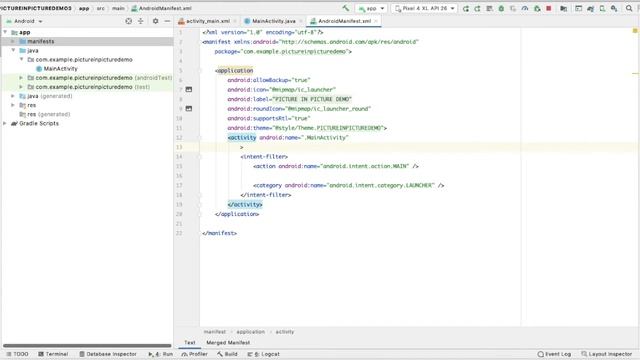Screen dimensions: 640x360
Task: Close the AndroidManifest.xml tab
Action: [376, 21]
